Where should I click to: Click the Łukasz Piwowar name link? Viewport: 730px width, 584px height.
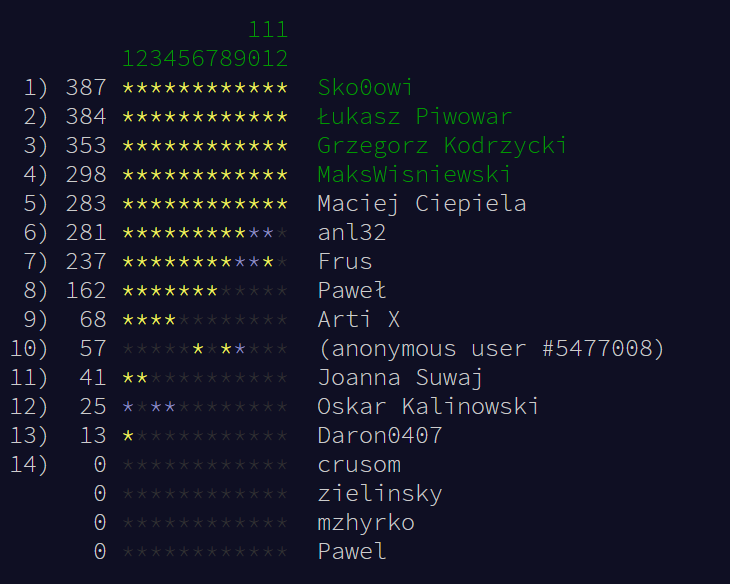414,117
